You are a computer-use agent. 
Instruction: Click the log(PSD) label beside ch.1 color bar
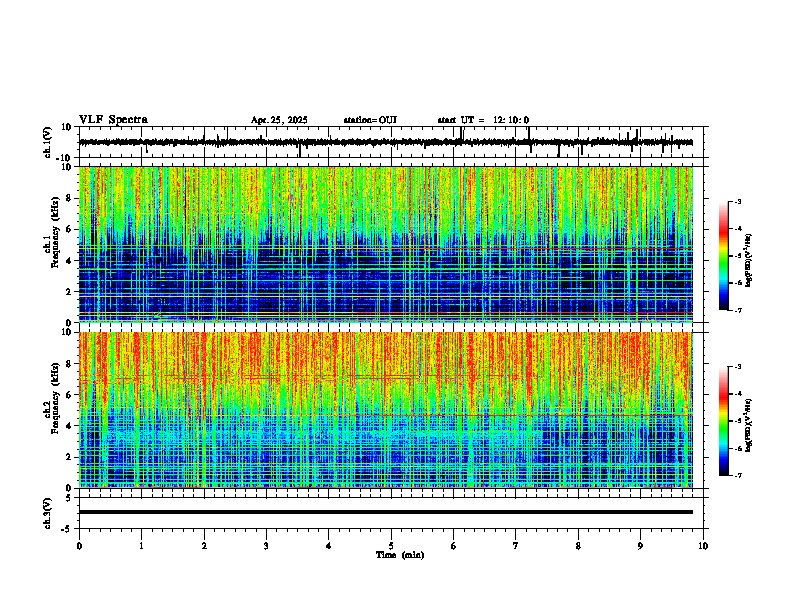pos(749,260)
